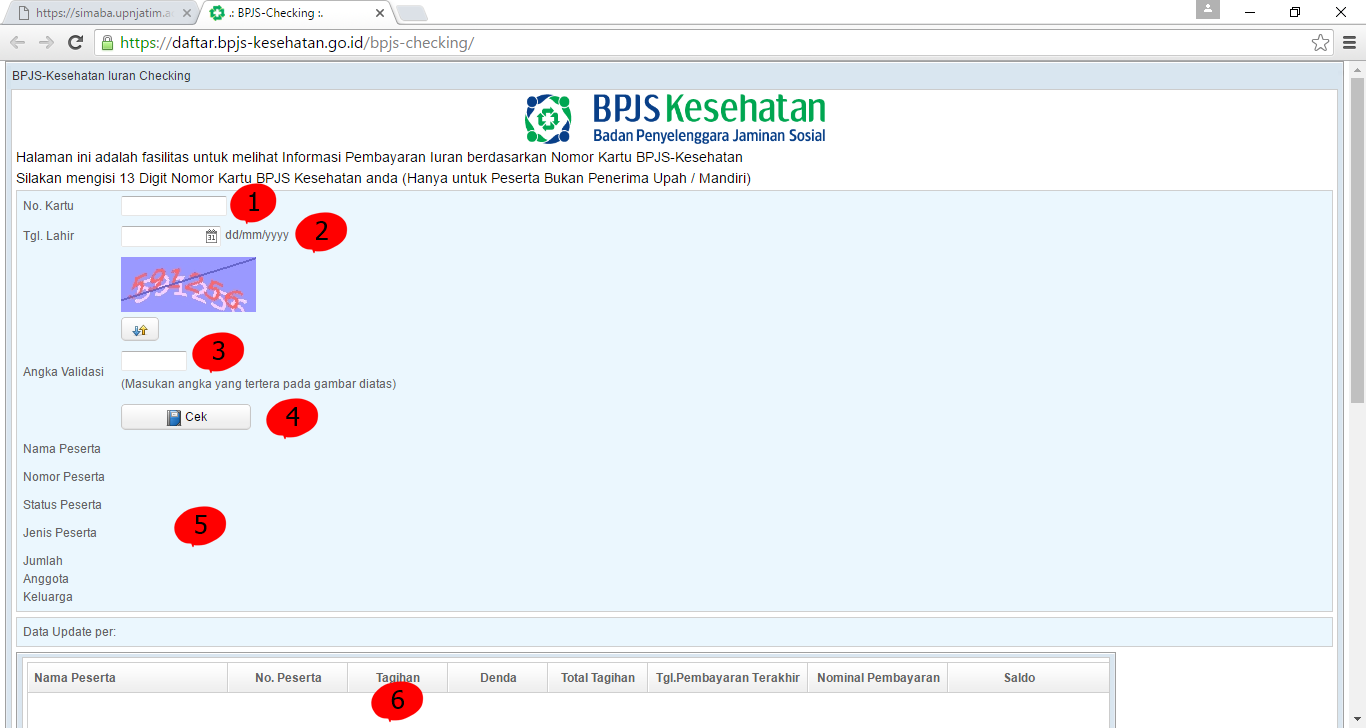Click the 'Status Peserta' label
The image size is (1366, 728).
tap(62, 505)
